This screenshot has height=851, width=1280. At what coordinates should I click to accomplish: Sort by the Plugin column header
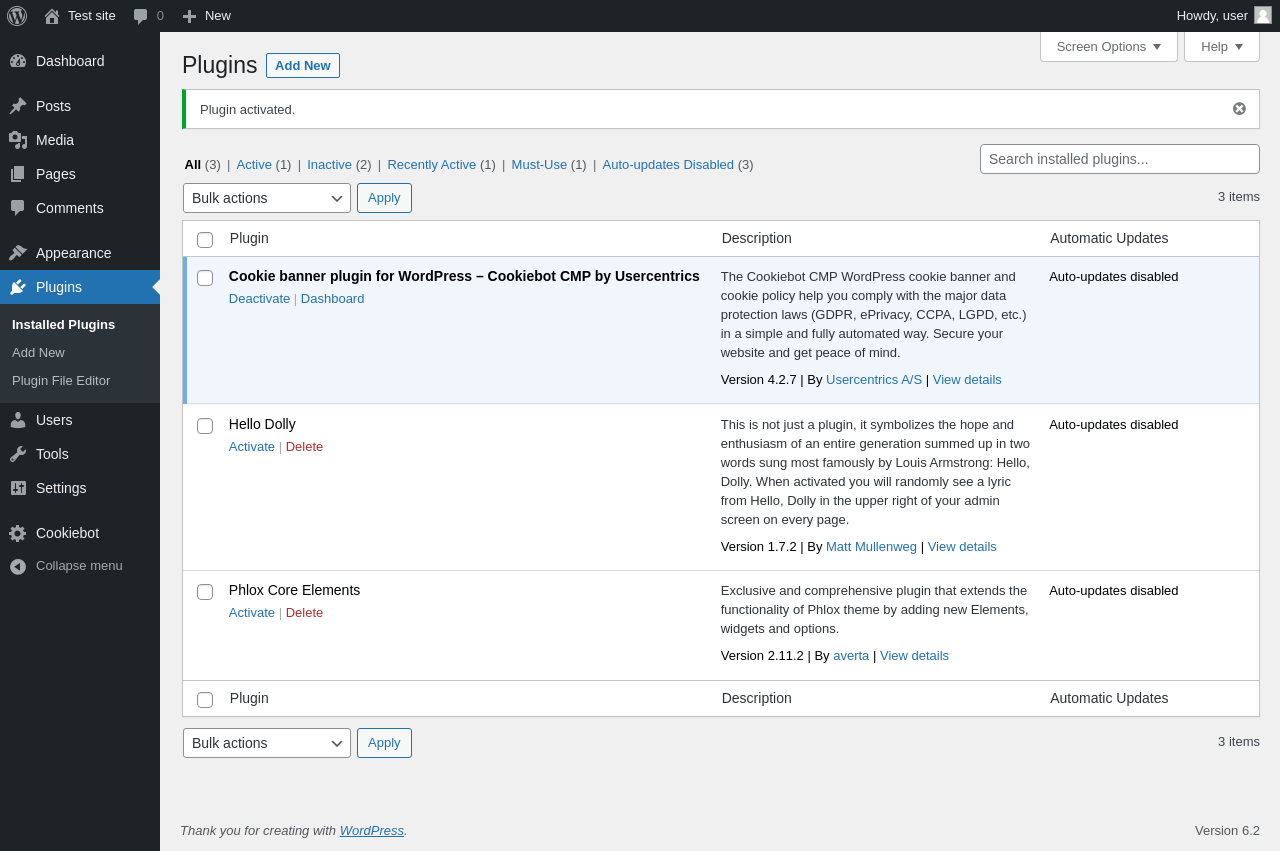coord(249,238)
